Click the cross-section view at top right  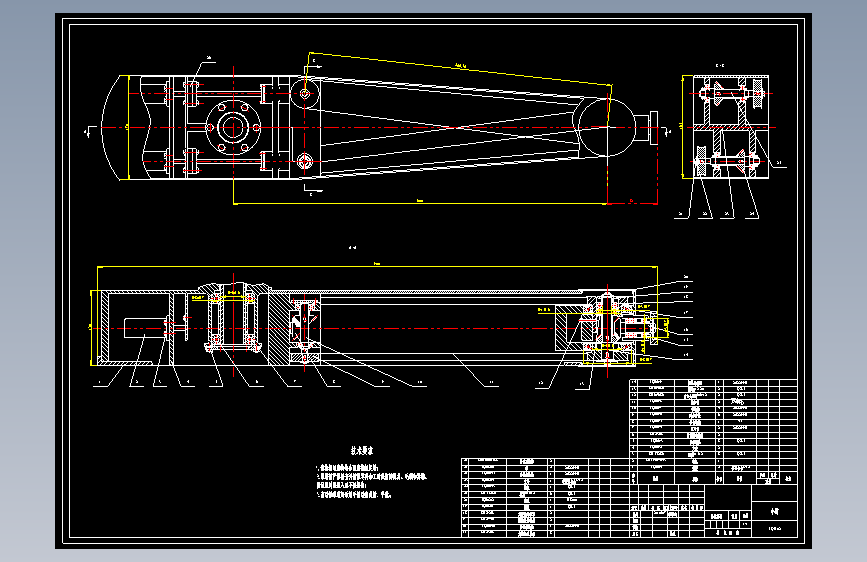click(x=730, y=127)
